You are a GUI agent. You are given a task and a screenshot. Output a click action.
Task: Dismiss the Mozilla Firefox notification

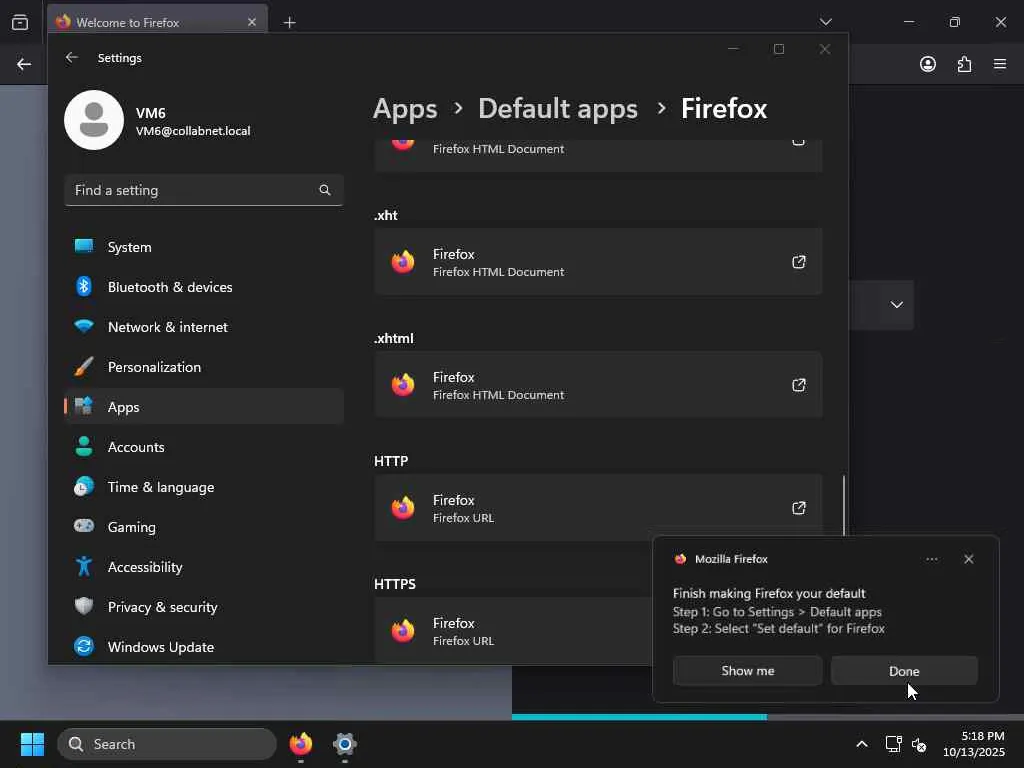(968, 559)
